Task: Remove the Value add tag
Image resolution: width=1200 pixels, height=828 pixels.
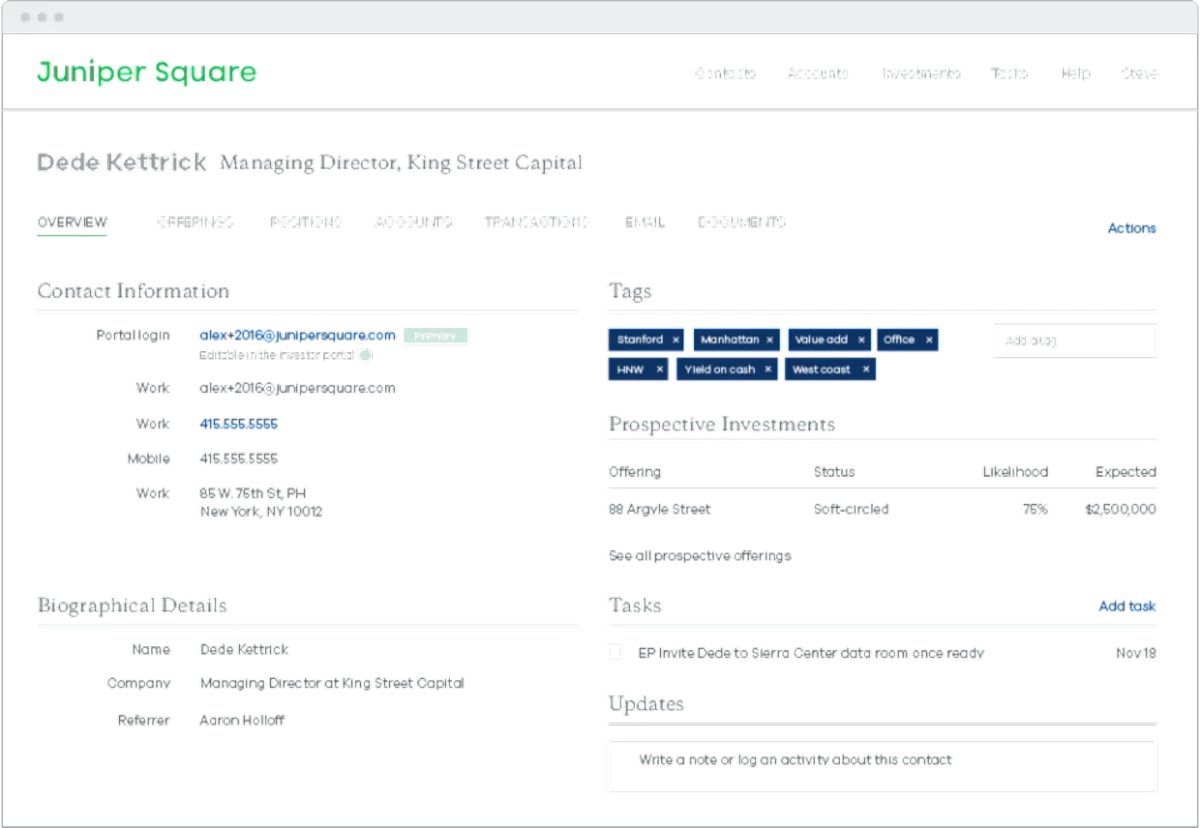Action: pos(860,340)
